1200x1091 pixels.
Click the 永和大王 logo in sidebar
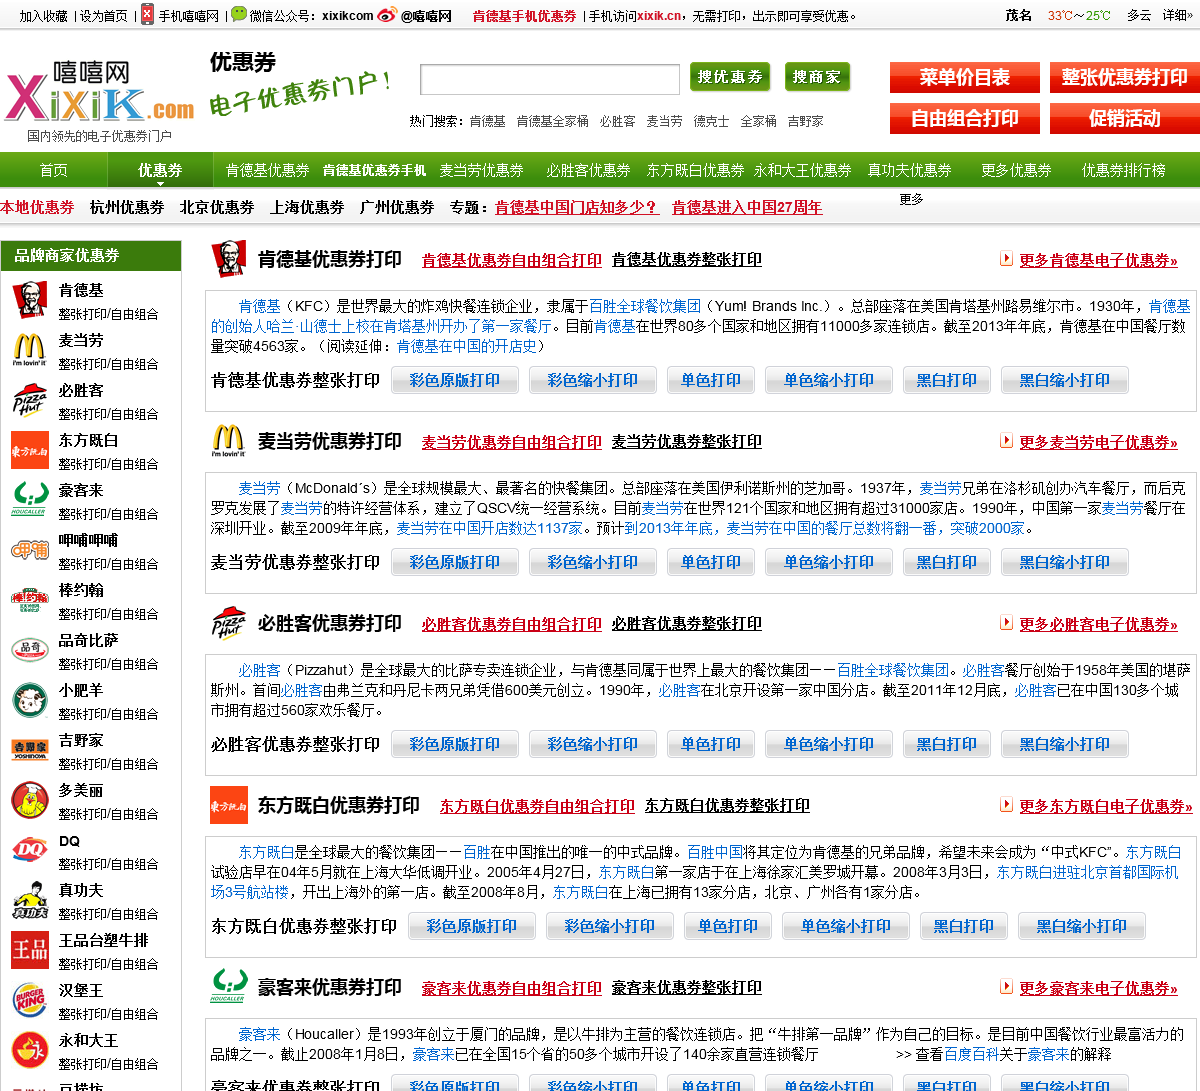pyautogui.click(x=29, y=1050)
